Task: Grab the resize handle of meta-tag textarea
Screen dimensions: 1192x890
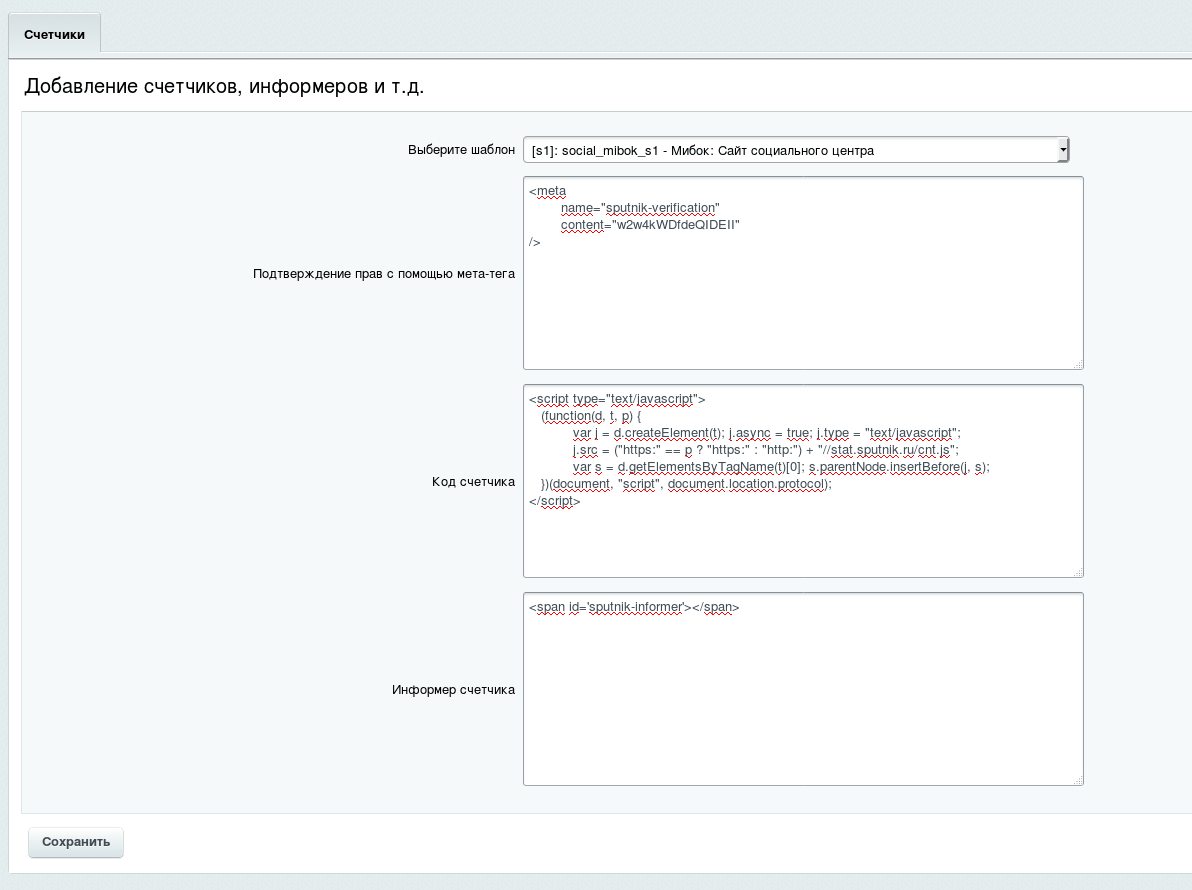Action: 1078,365
